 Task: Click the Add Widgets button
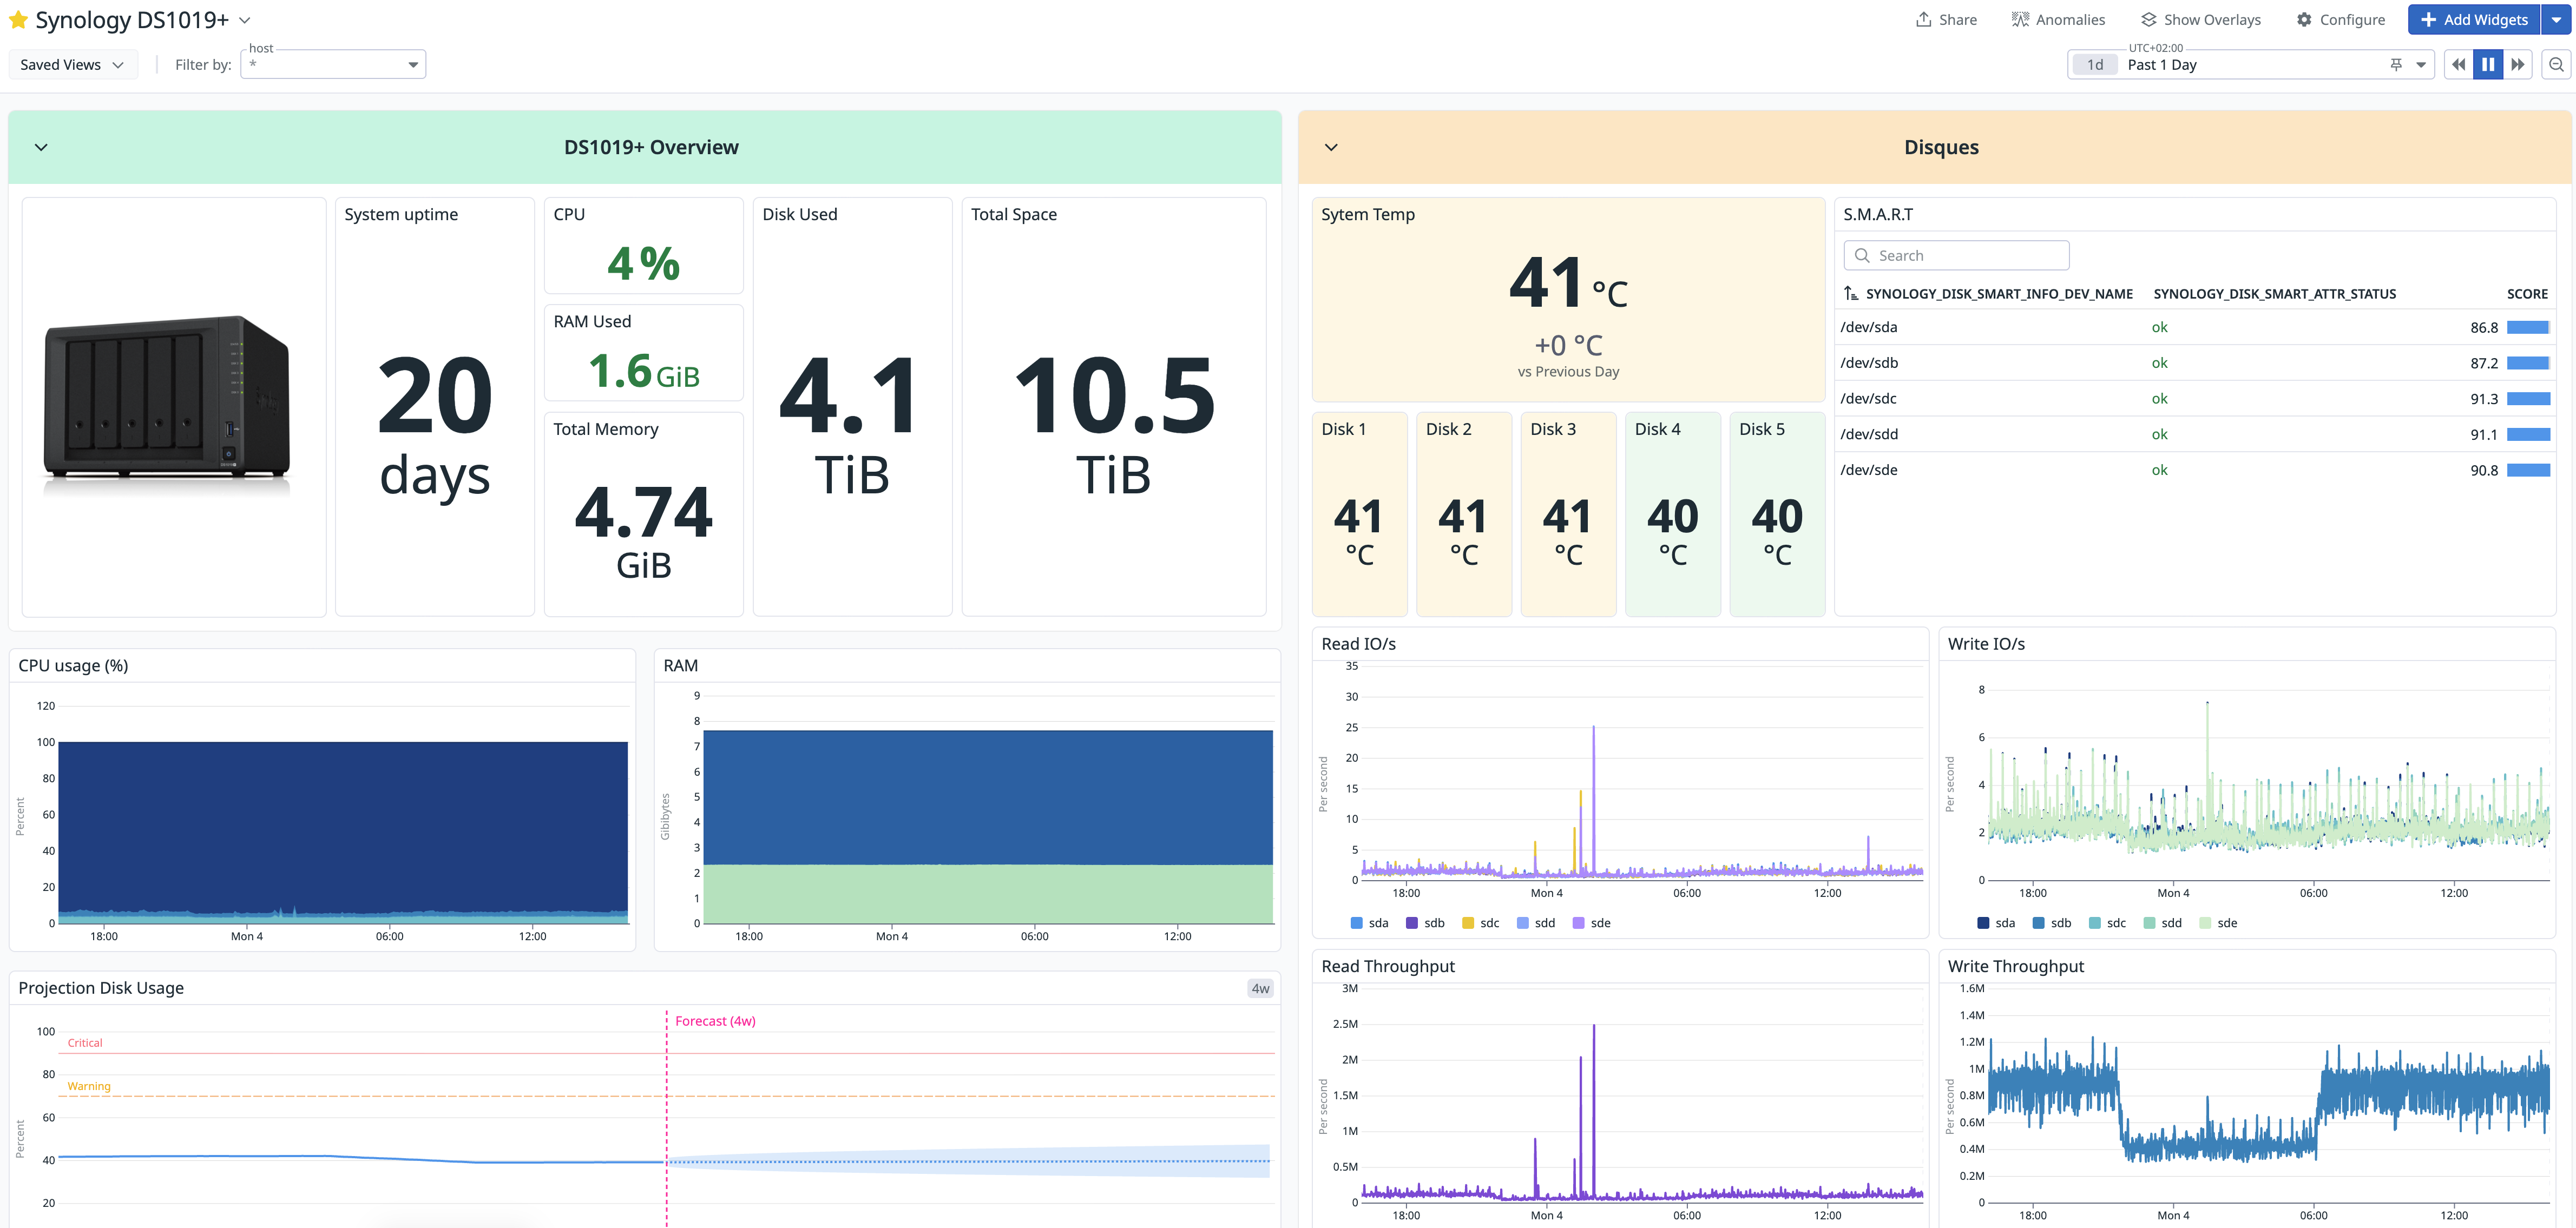coord(2473,20)
